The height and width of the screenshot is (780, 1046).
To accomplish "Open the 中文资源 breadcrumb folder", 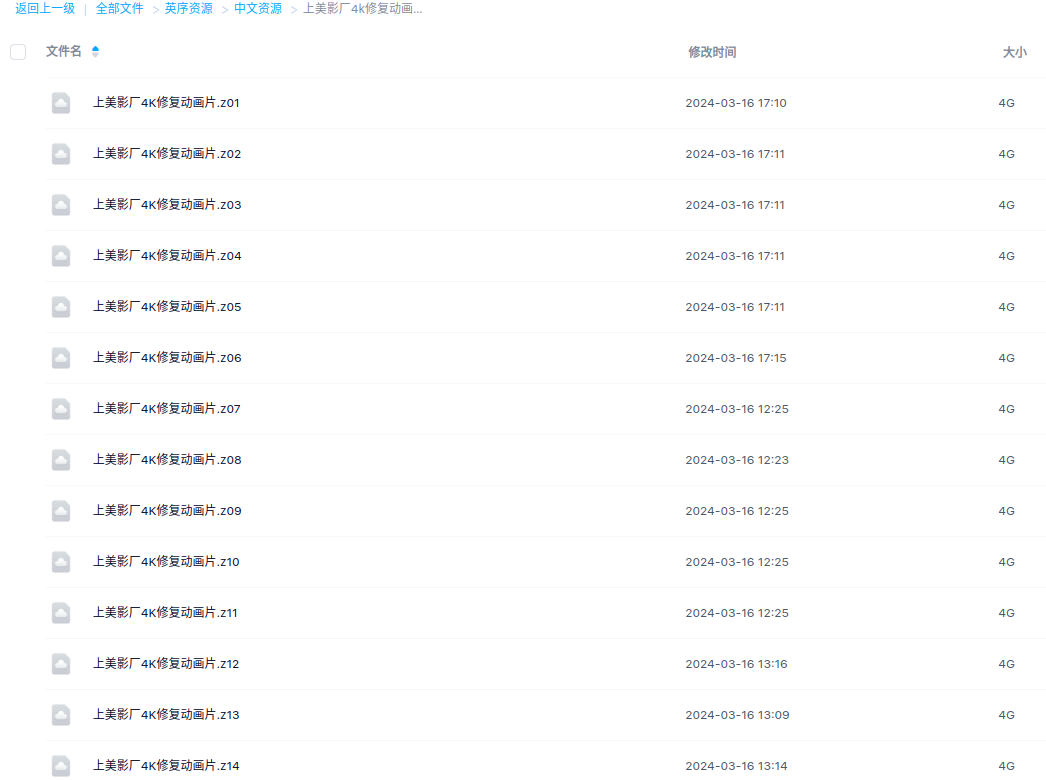I will [258, 9].
